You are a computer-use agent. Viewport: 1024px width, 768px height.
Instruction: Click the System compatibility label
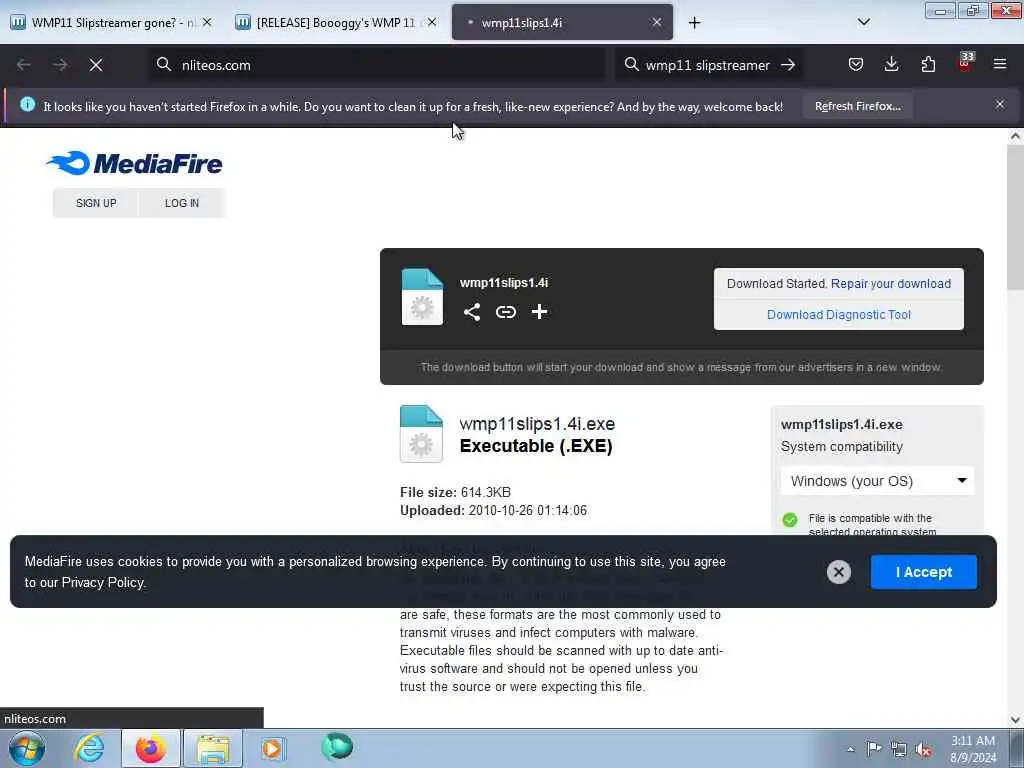[842, 447]
